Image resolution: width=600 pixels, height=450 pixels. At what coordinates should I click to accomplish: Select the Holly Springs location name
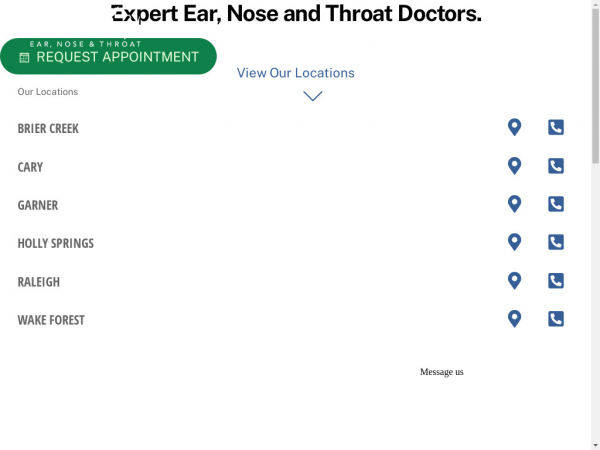(55, 243)
